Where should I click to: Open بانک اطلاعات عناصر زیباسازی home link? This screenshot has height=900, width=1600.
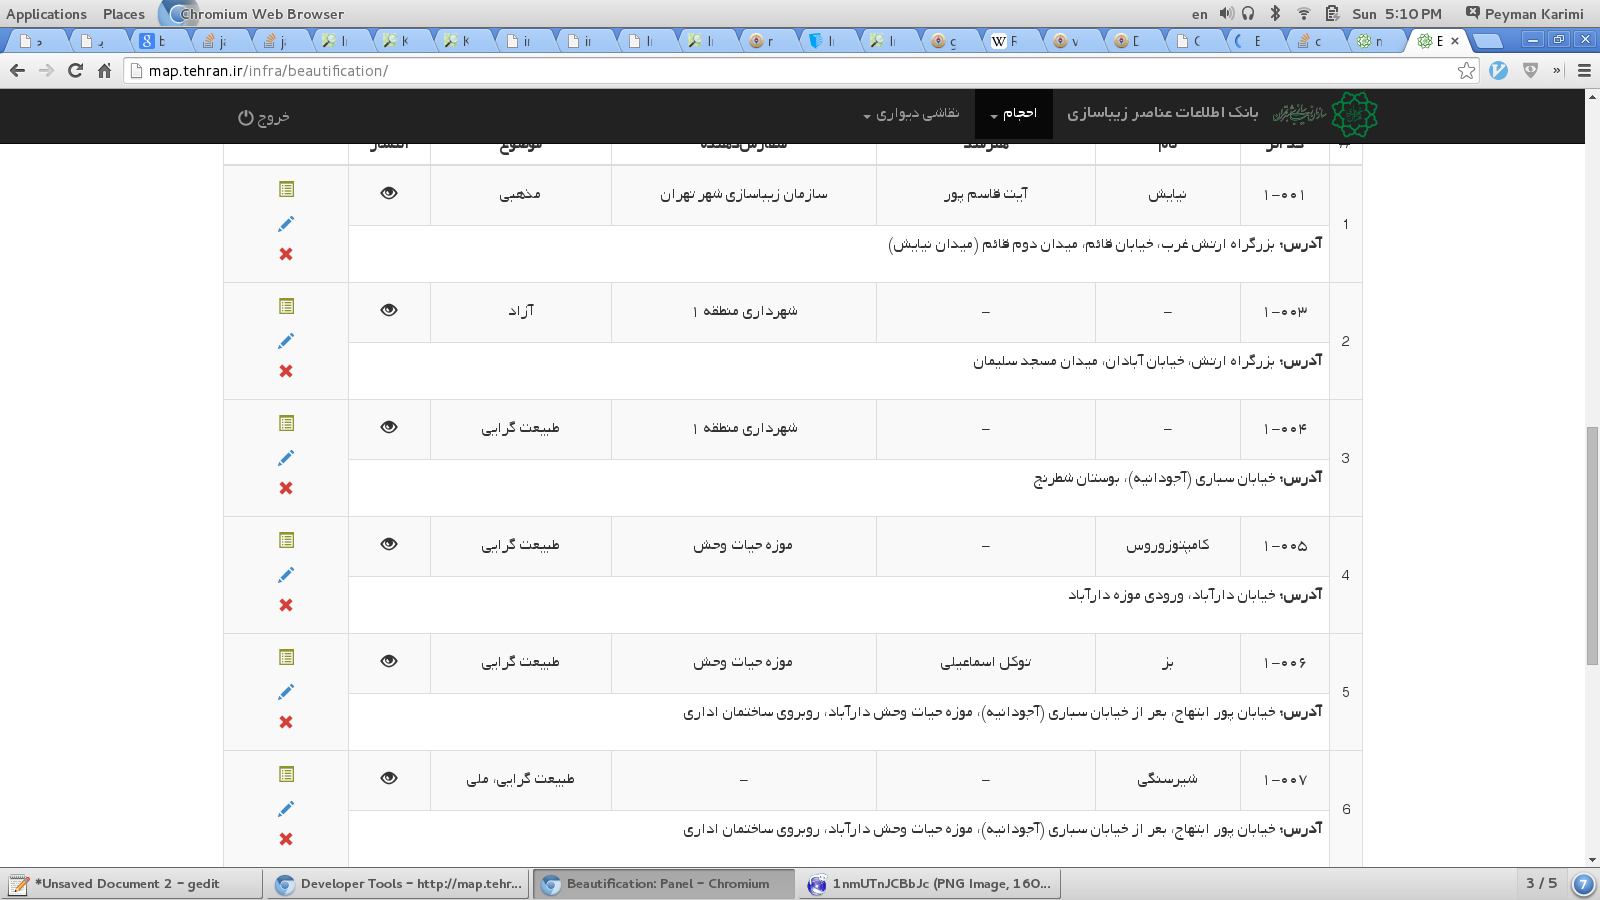pyautogui.click(x=1162, y=113)
